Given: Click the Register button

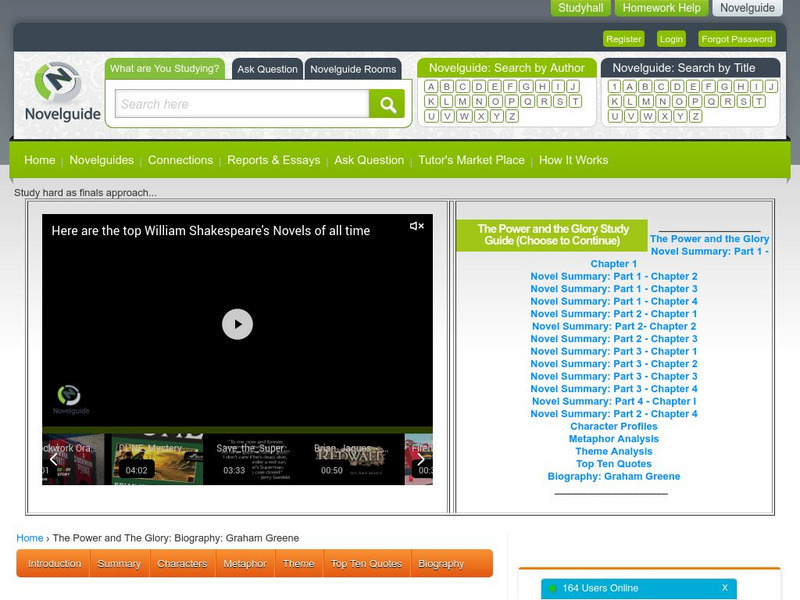Looking at the screenshot, I should pyautogui.click(x=623, y=39).
